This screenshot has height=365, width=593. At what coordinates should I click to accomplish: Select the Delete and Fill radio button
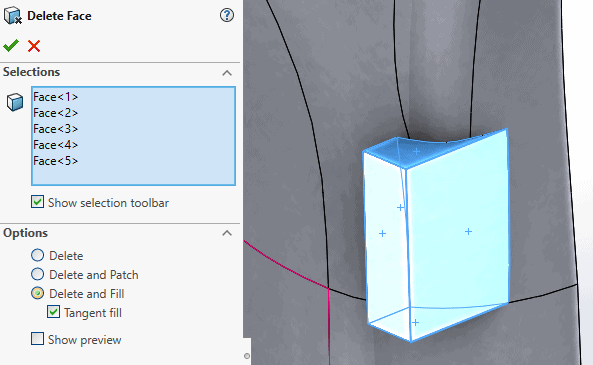(x=37, y=293)
